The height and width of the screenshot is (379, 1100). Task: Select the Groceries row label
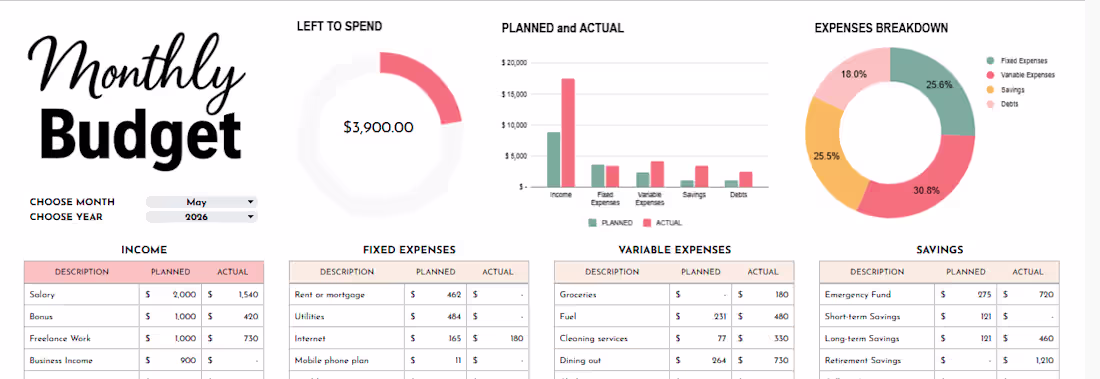(578, 295)
